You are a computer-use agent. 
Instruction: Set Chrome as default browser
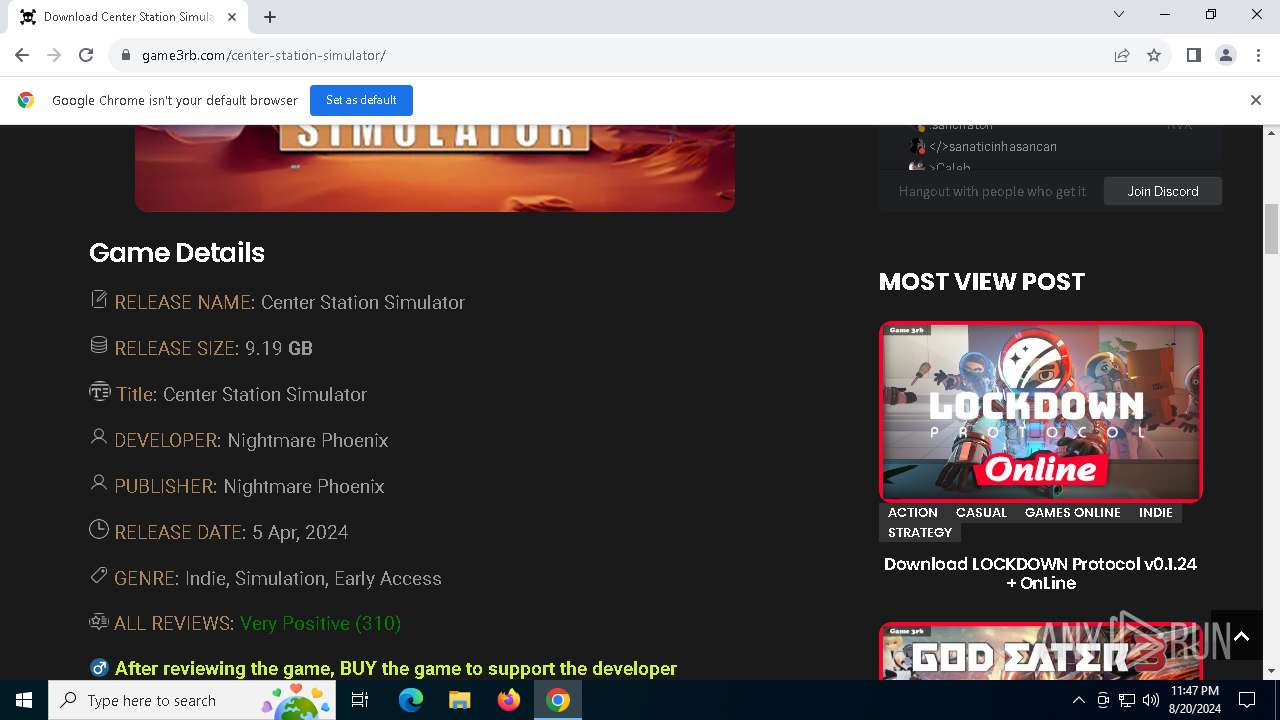(361, 100)
